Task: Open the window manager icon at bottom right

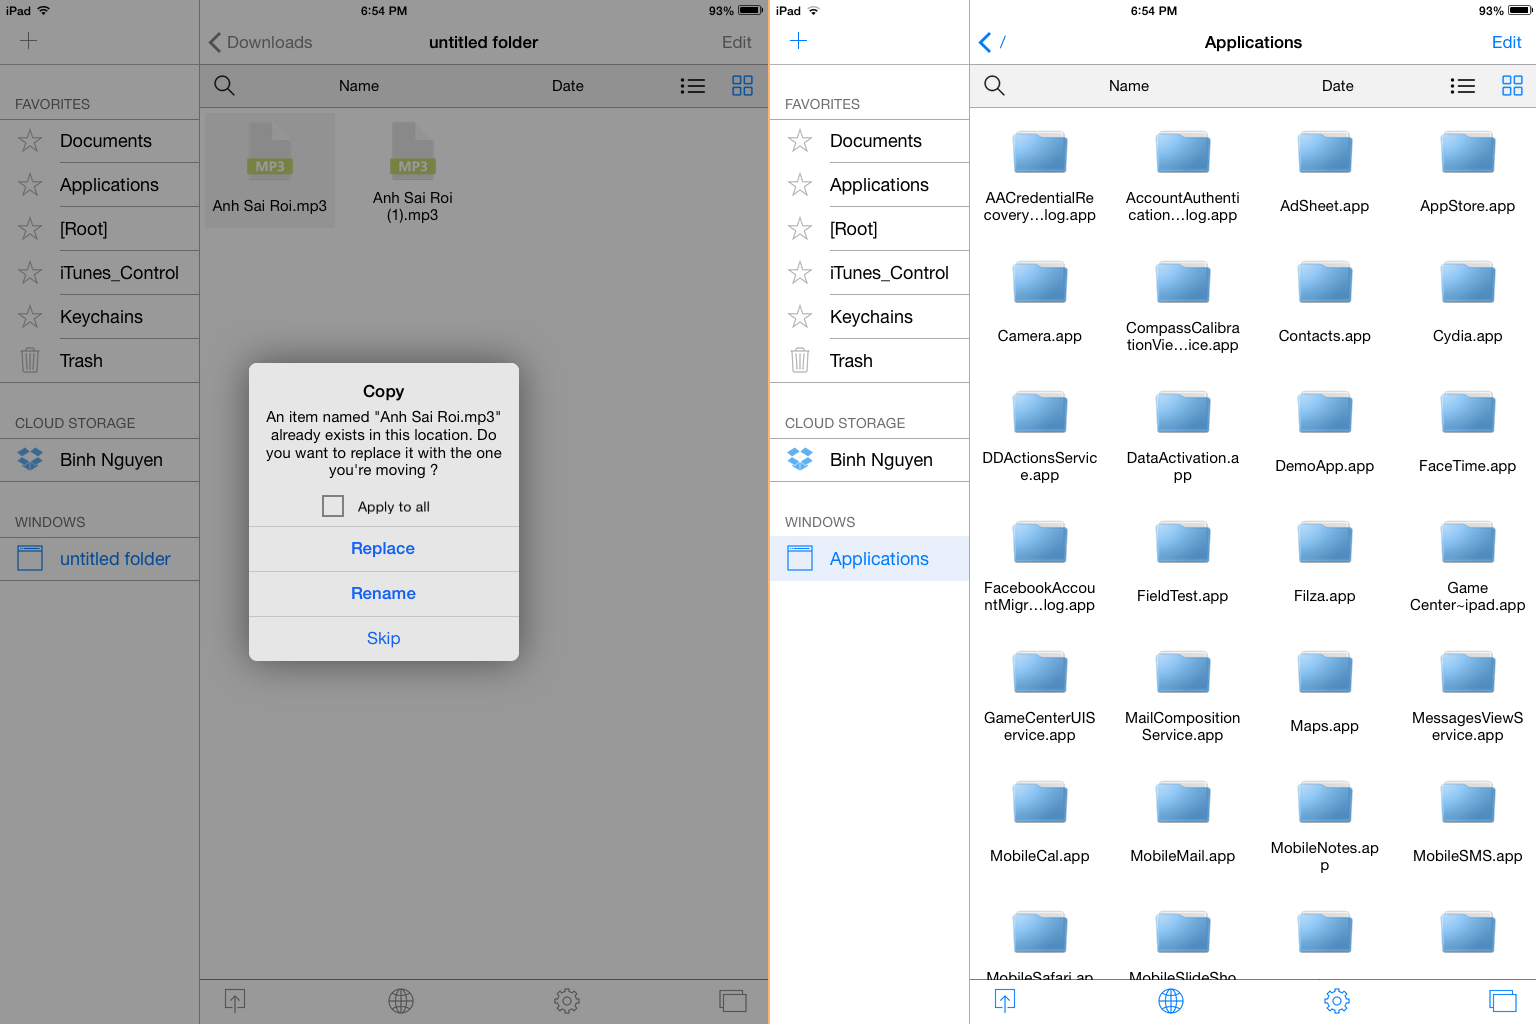Action: [x=1503, y=1000]
